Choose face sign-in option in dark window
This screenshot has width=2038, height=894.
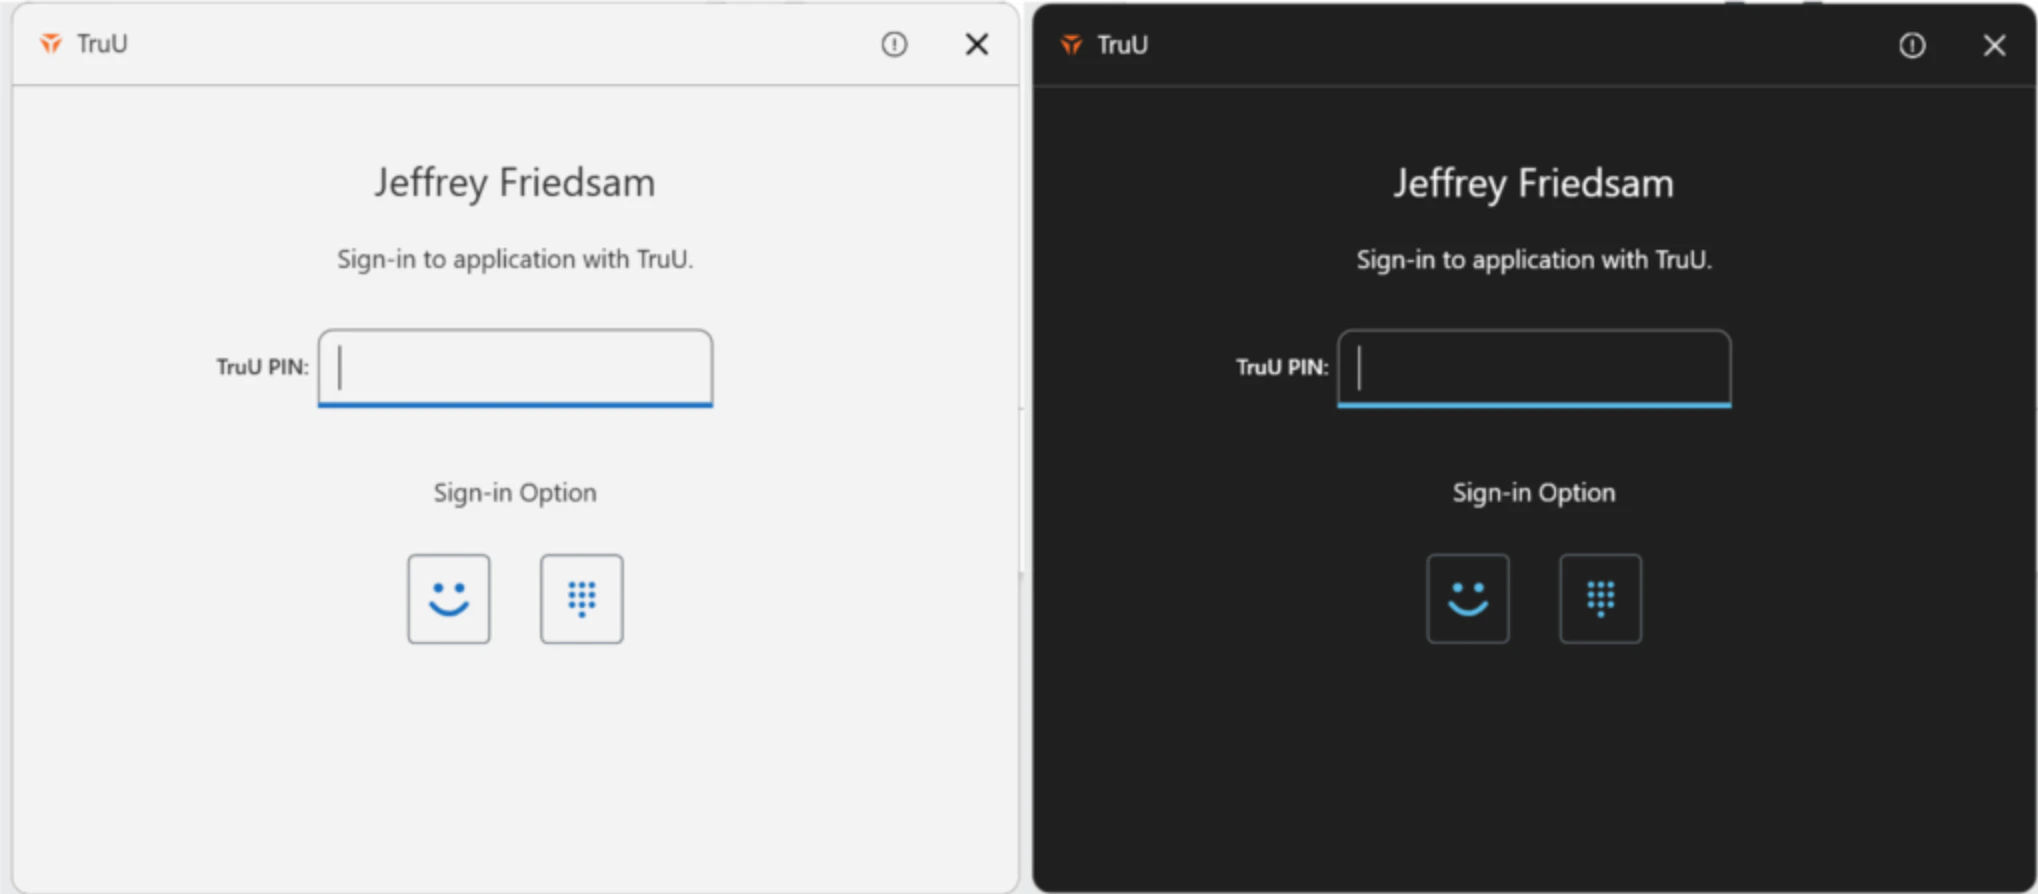1468,599
